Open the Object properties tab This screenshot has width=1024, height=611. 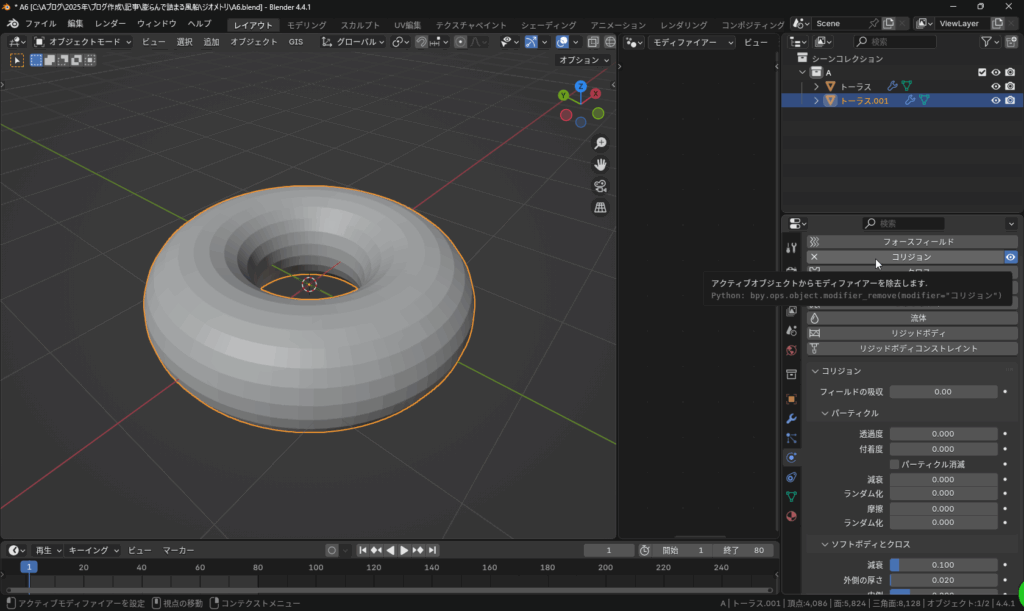point(792,399)
